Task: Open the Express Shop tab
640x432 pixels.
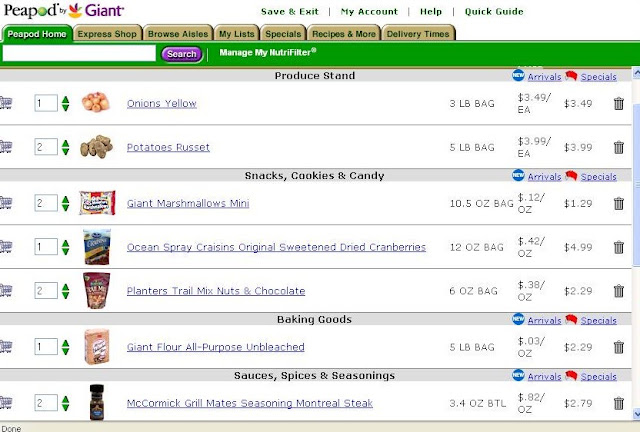Action: pyautogui.click(x=107, y=34)
